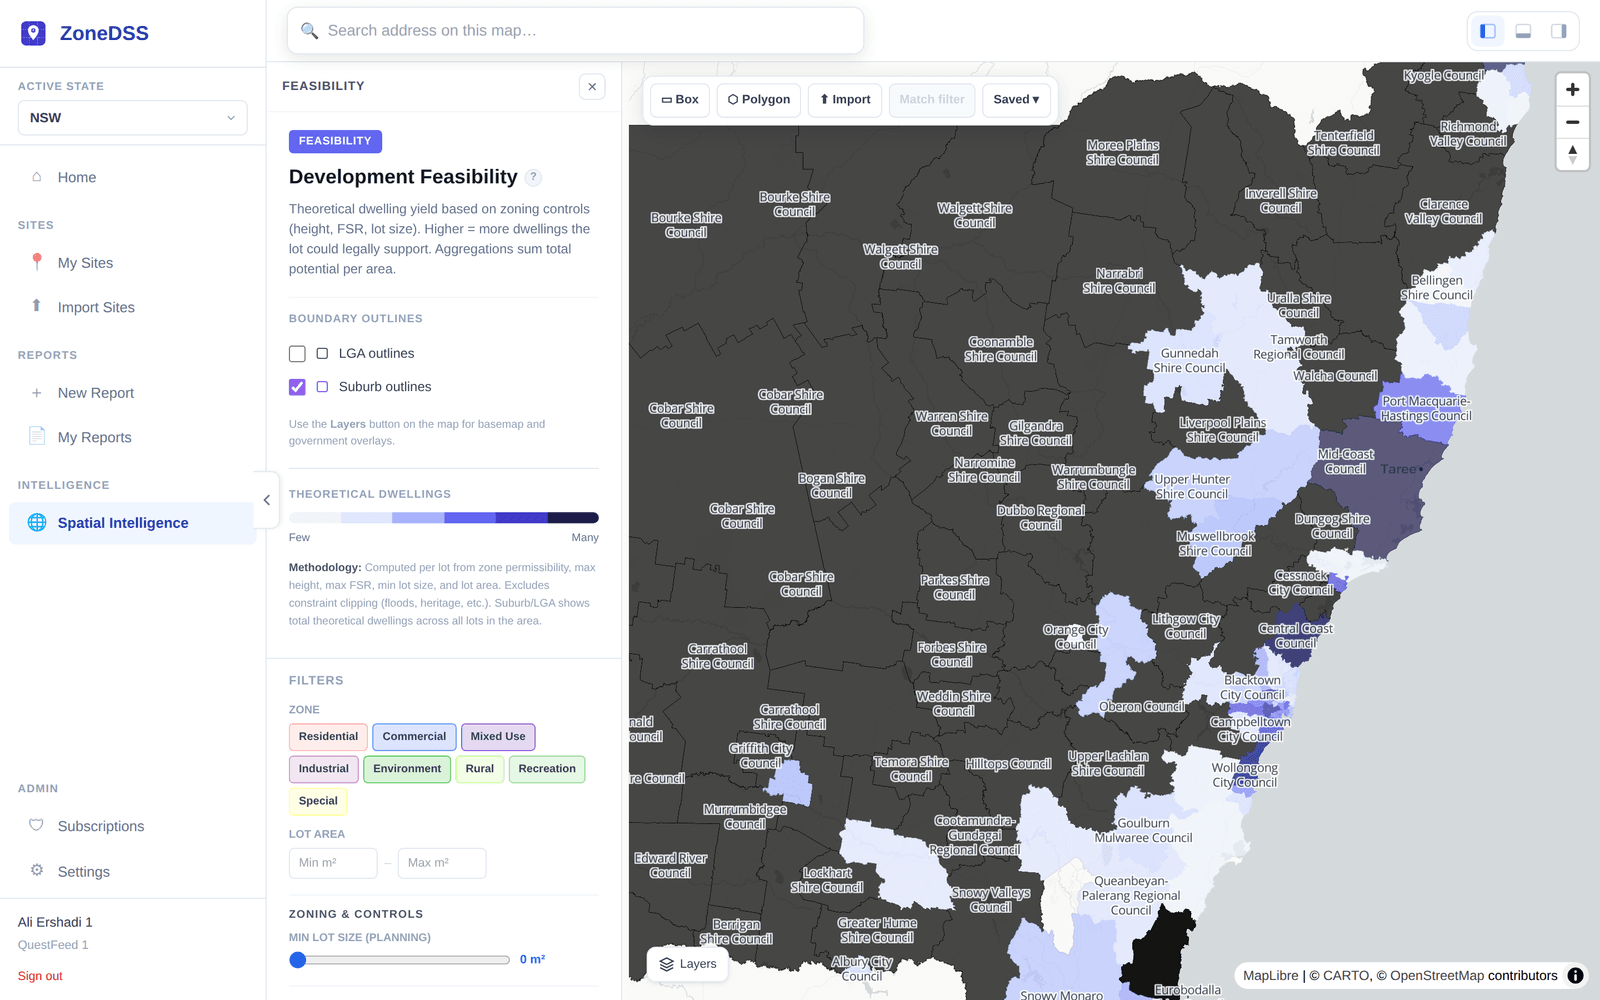
Task: Select the Polygon draw tool
Action: click(x=759, y=100)
